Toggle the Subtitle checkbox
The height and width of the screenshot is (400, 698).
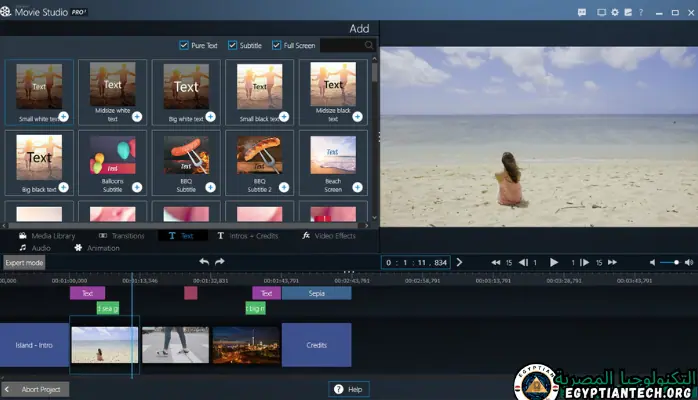[x=233, y=45]
